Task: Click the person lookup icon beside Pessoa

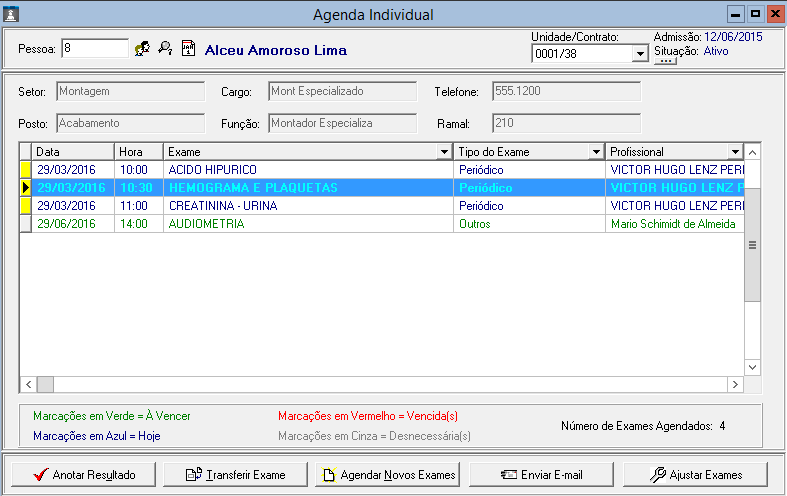Action: (x=143, y=48)
